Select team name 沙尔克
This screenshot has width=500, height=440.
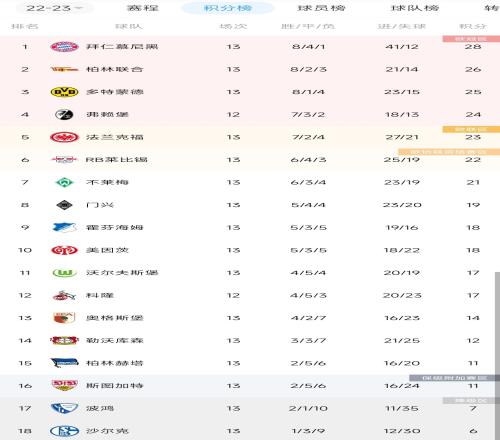click(107, 431)
